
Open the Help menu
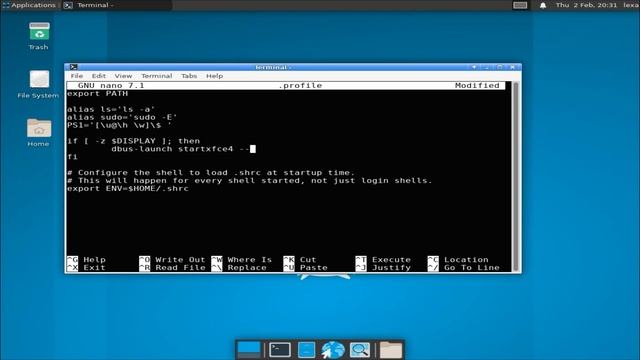click(x=214, y=76)
